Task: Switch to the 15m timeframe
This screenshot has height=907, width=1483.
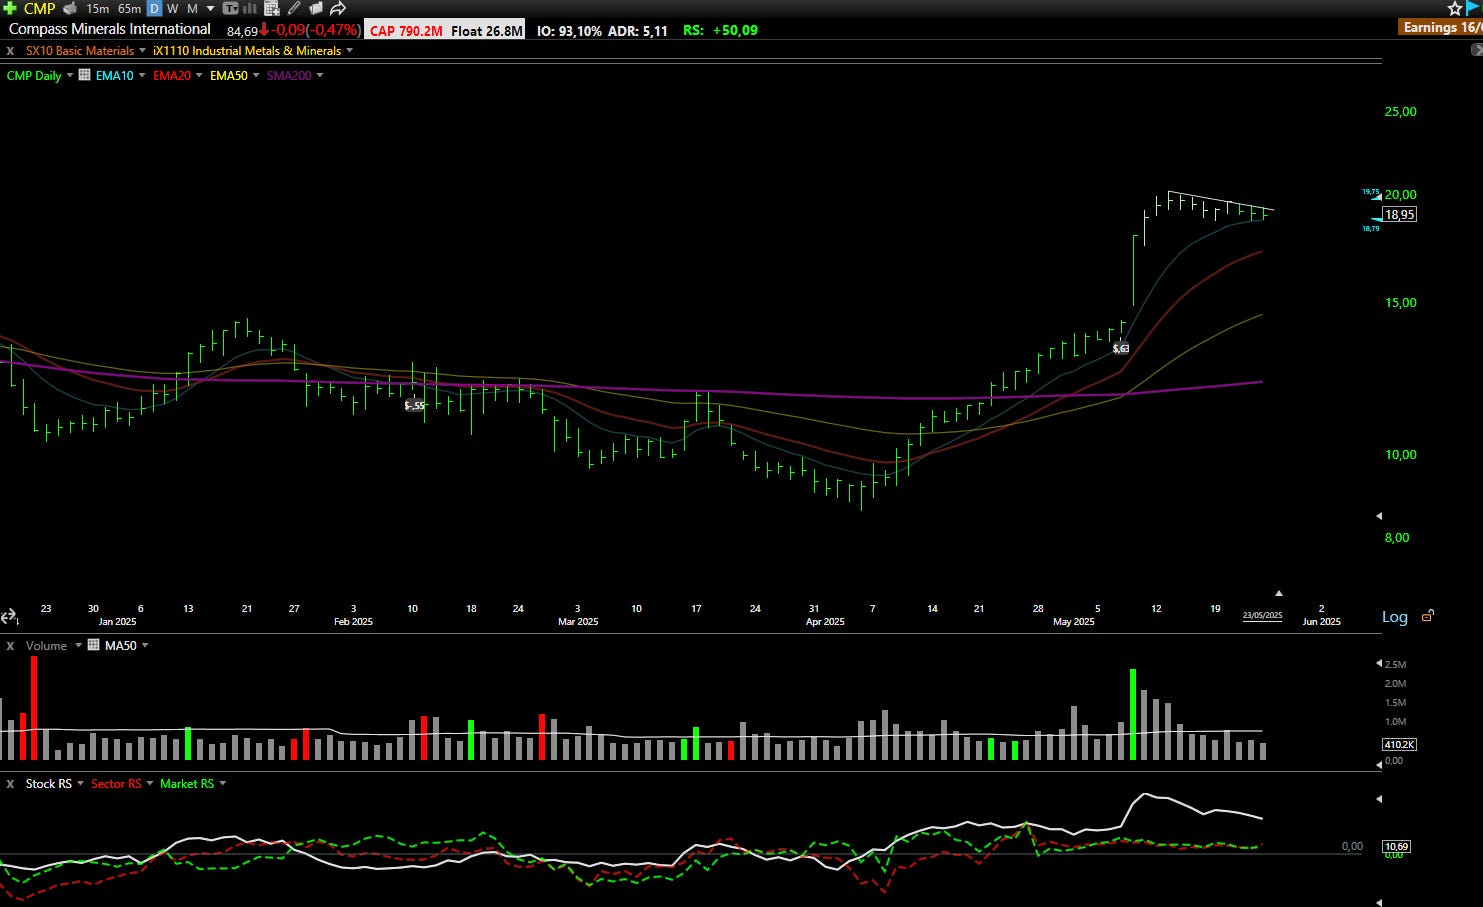Action: point(98,8)
